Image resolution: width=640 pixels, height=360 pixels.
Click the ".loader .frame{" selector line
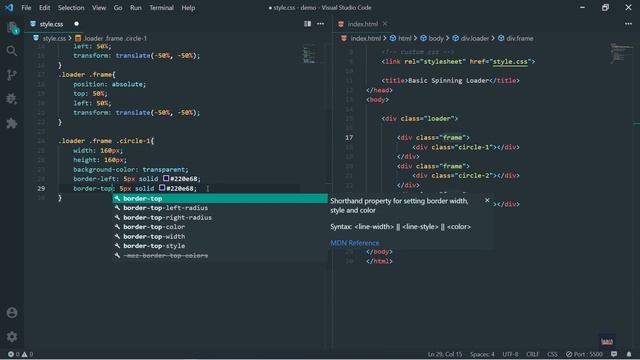(87, 74)
